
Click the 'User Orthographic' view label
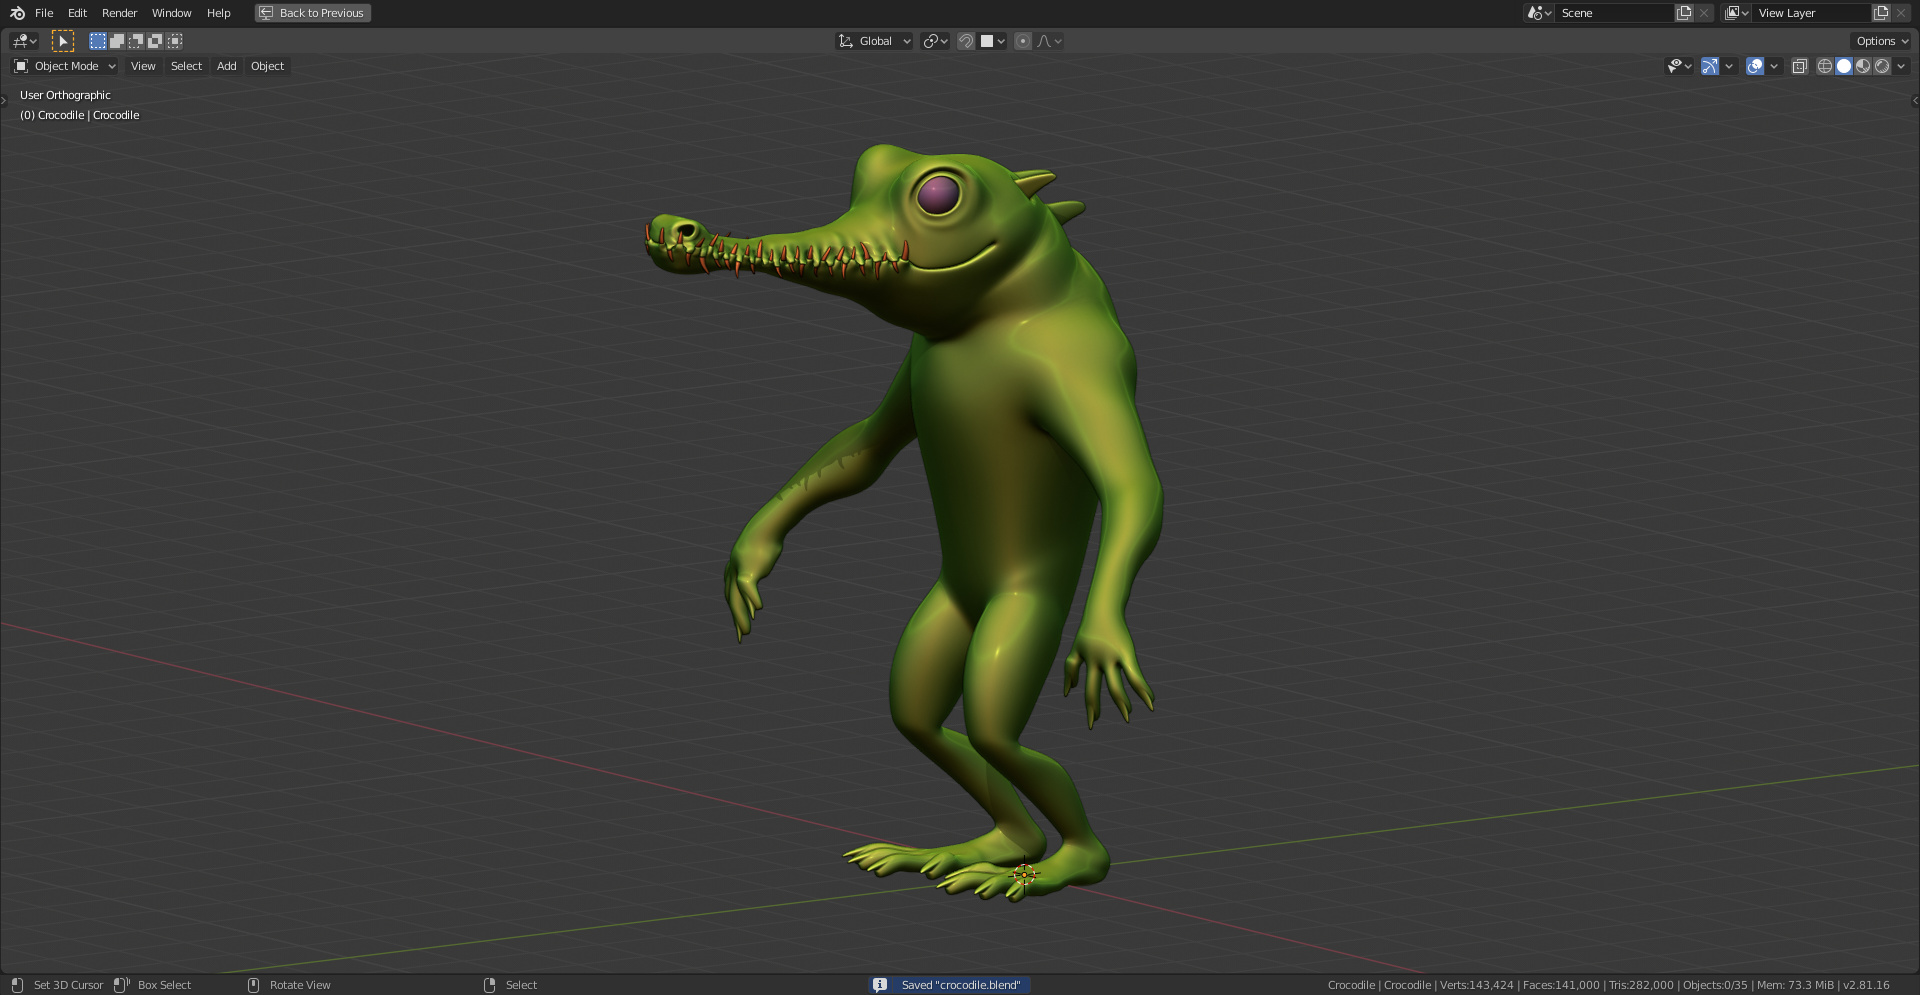[65, 95]
